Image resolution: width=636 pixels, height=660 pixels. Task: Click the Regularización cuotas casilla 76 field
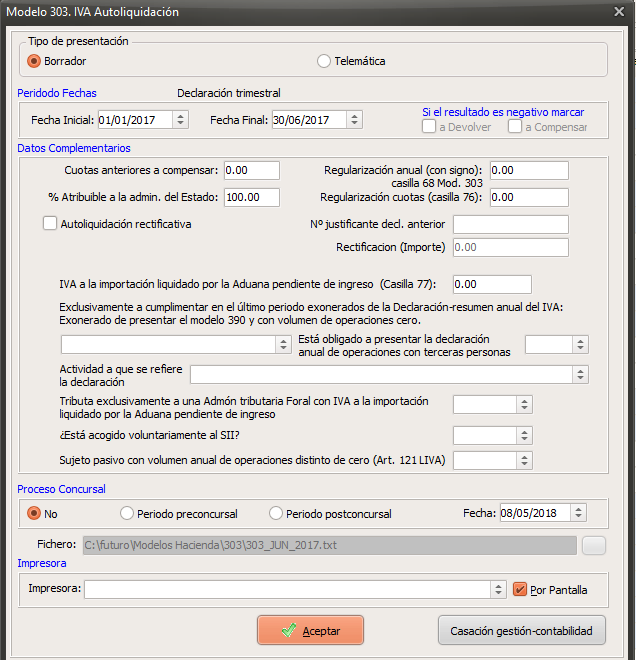[529, 197]
